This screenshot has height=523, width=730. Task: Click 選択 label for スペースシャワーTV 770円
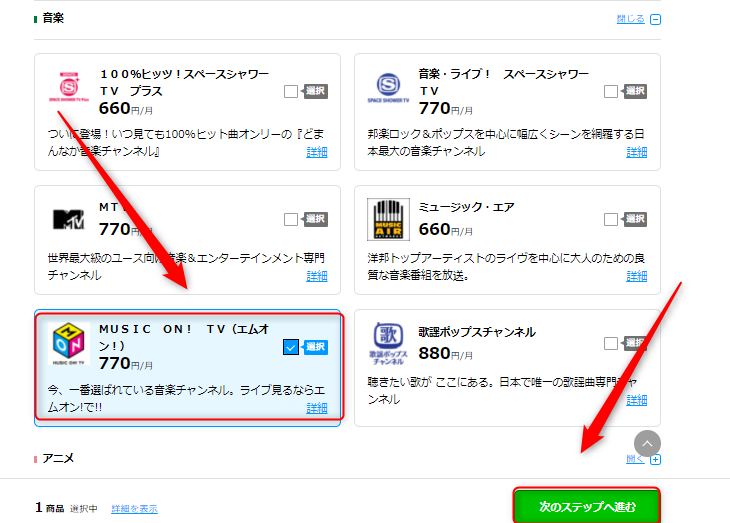point(635,91)
